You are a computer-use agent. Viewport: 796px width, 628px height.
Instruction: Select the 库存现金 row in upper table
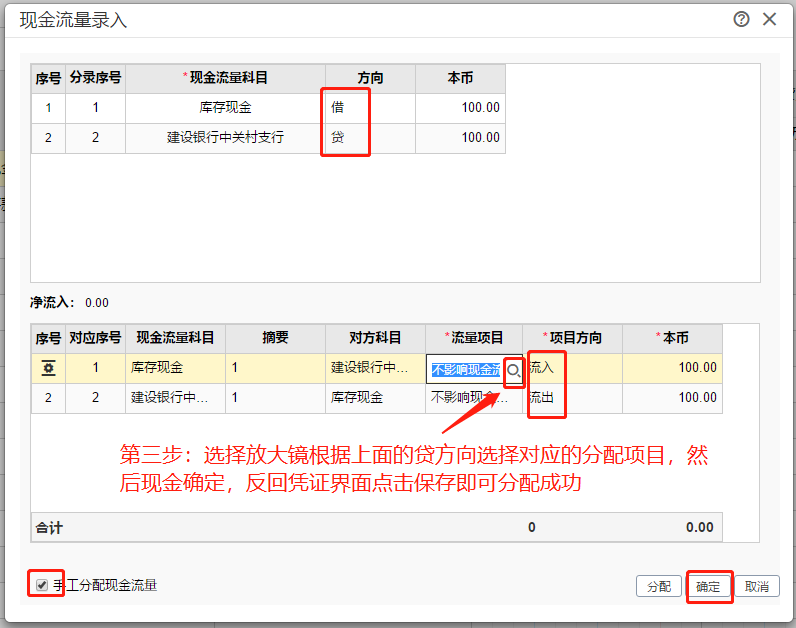click(x=225, y=108)
